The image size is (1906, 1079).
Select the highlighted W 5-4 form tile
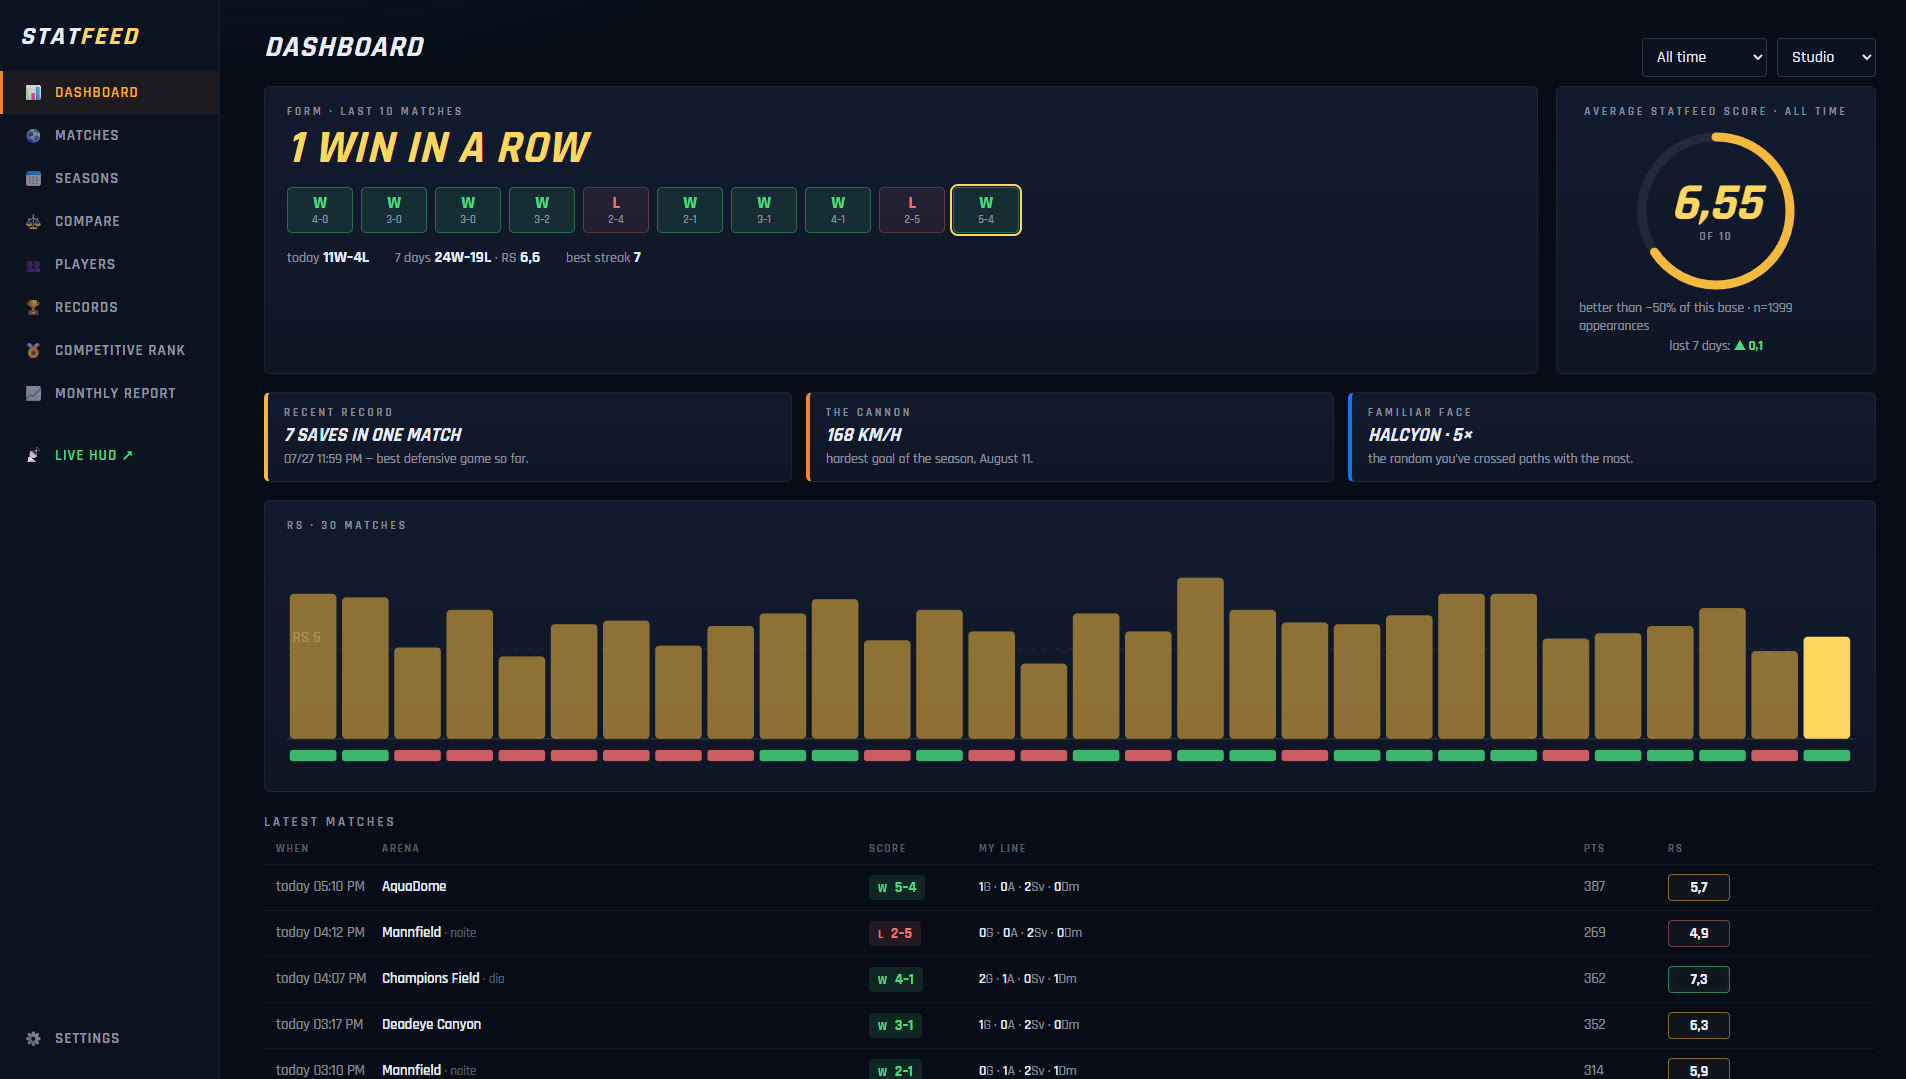(986, 210)
